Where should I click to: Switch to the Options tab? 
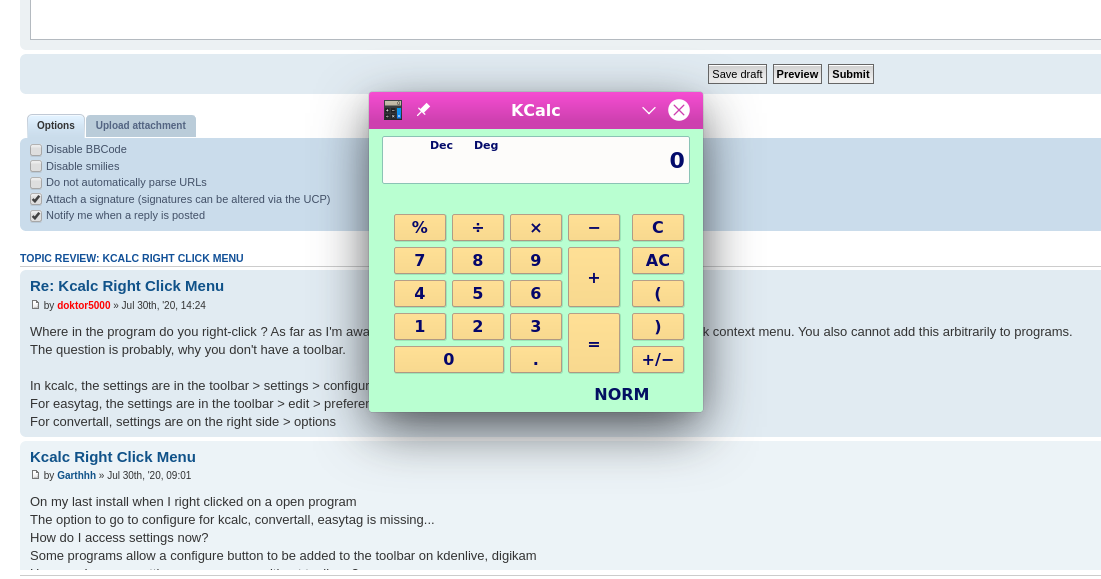click(x=55, y=126)
